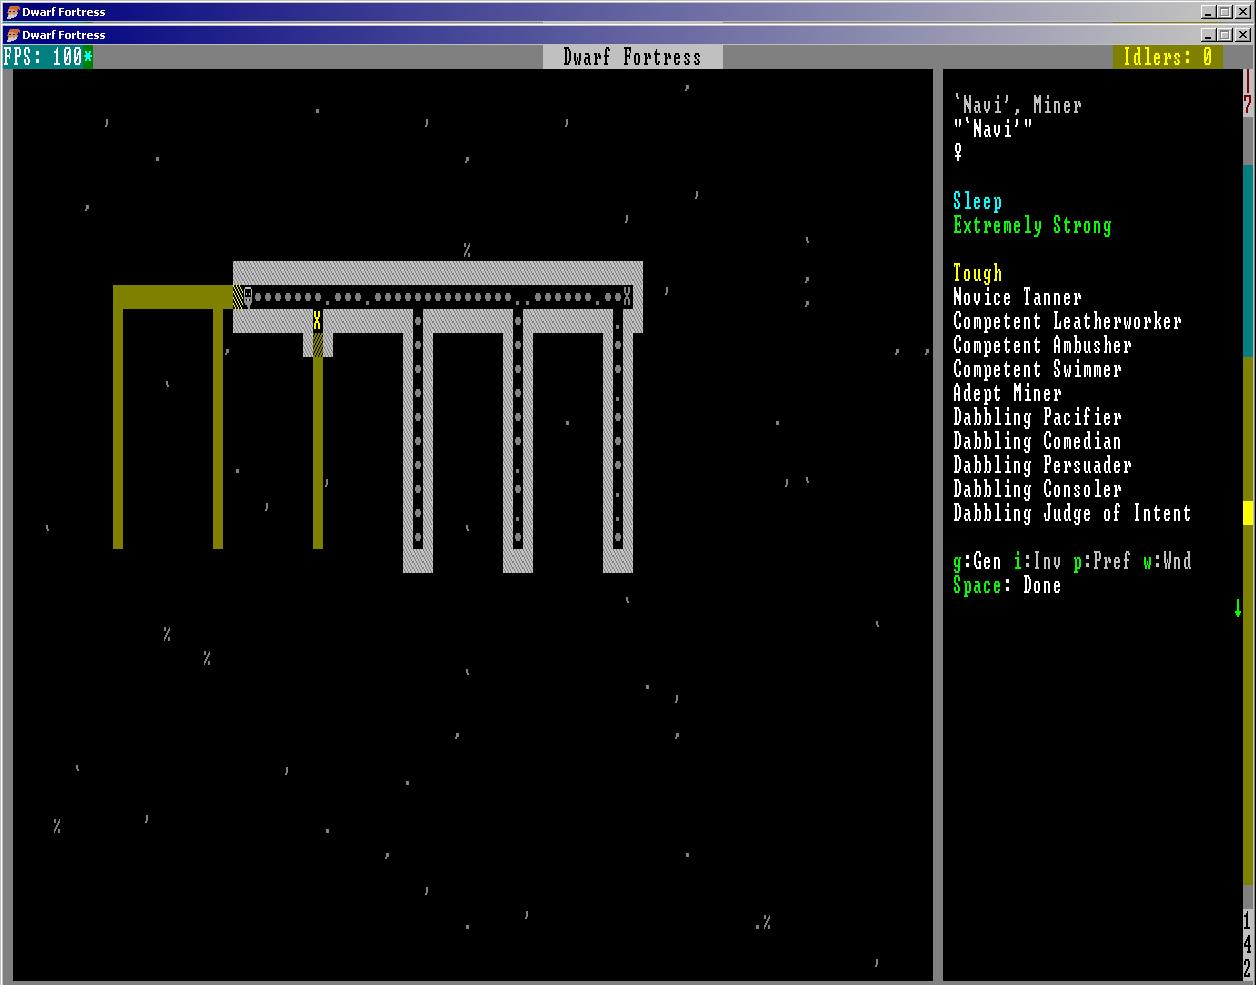Click the inner Dwarf Fortress window icon
Screen dimensions: 1256x985
tap(12, 34)
